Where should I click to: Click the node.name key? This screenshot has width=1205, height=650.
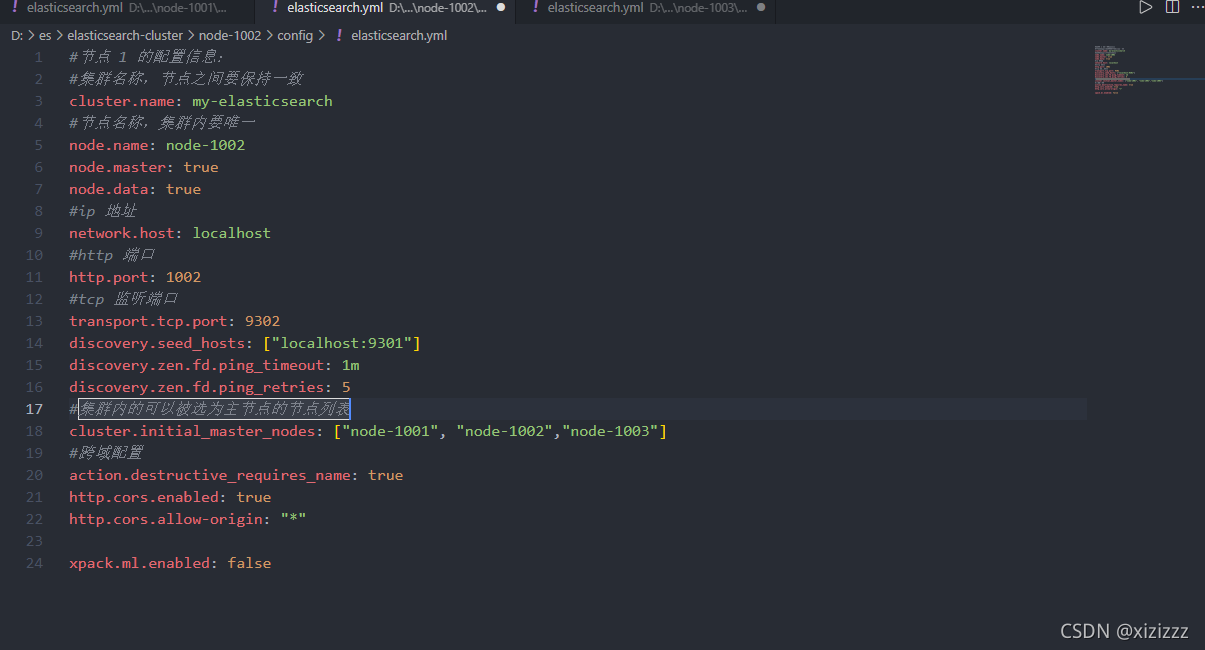coord(109,145)
